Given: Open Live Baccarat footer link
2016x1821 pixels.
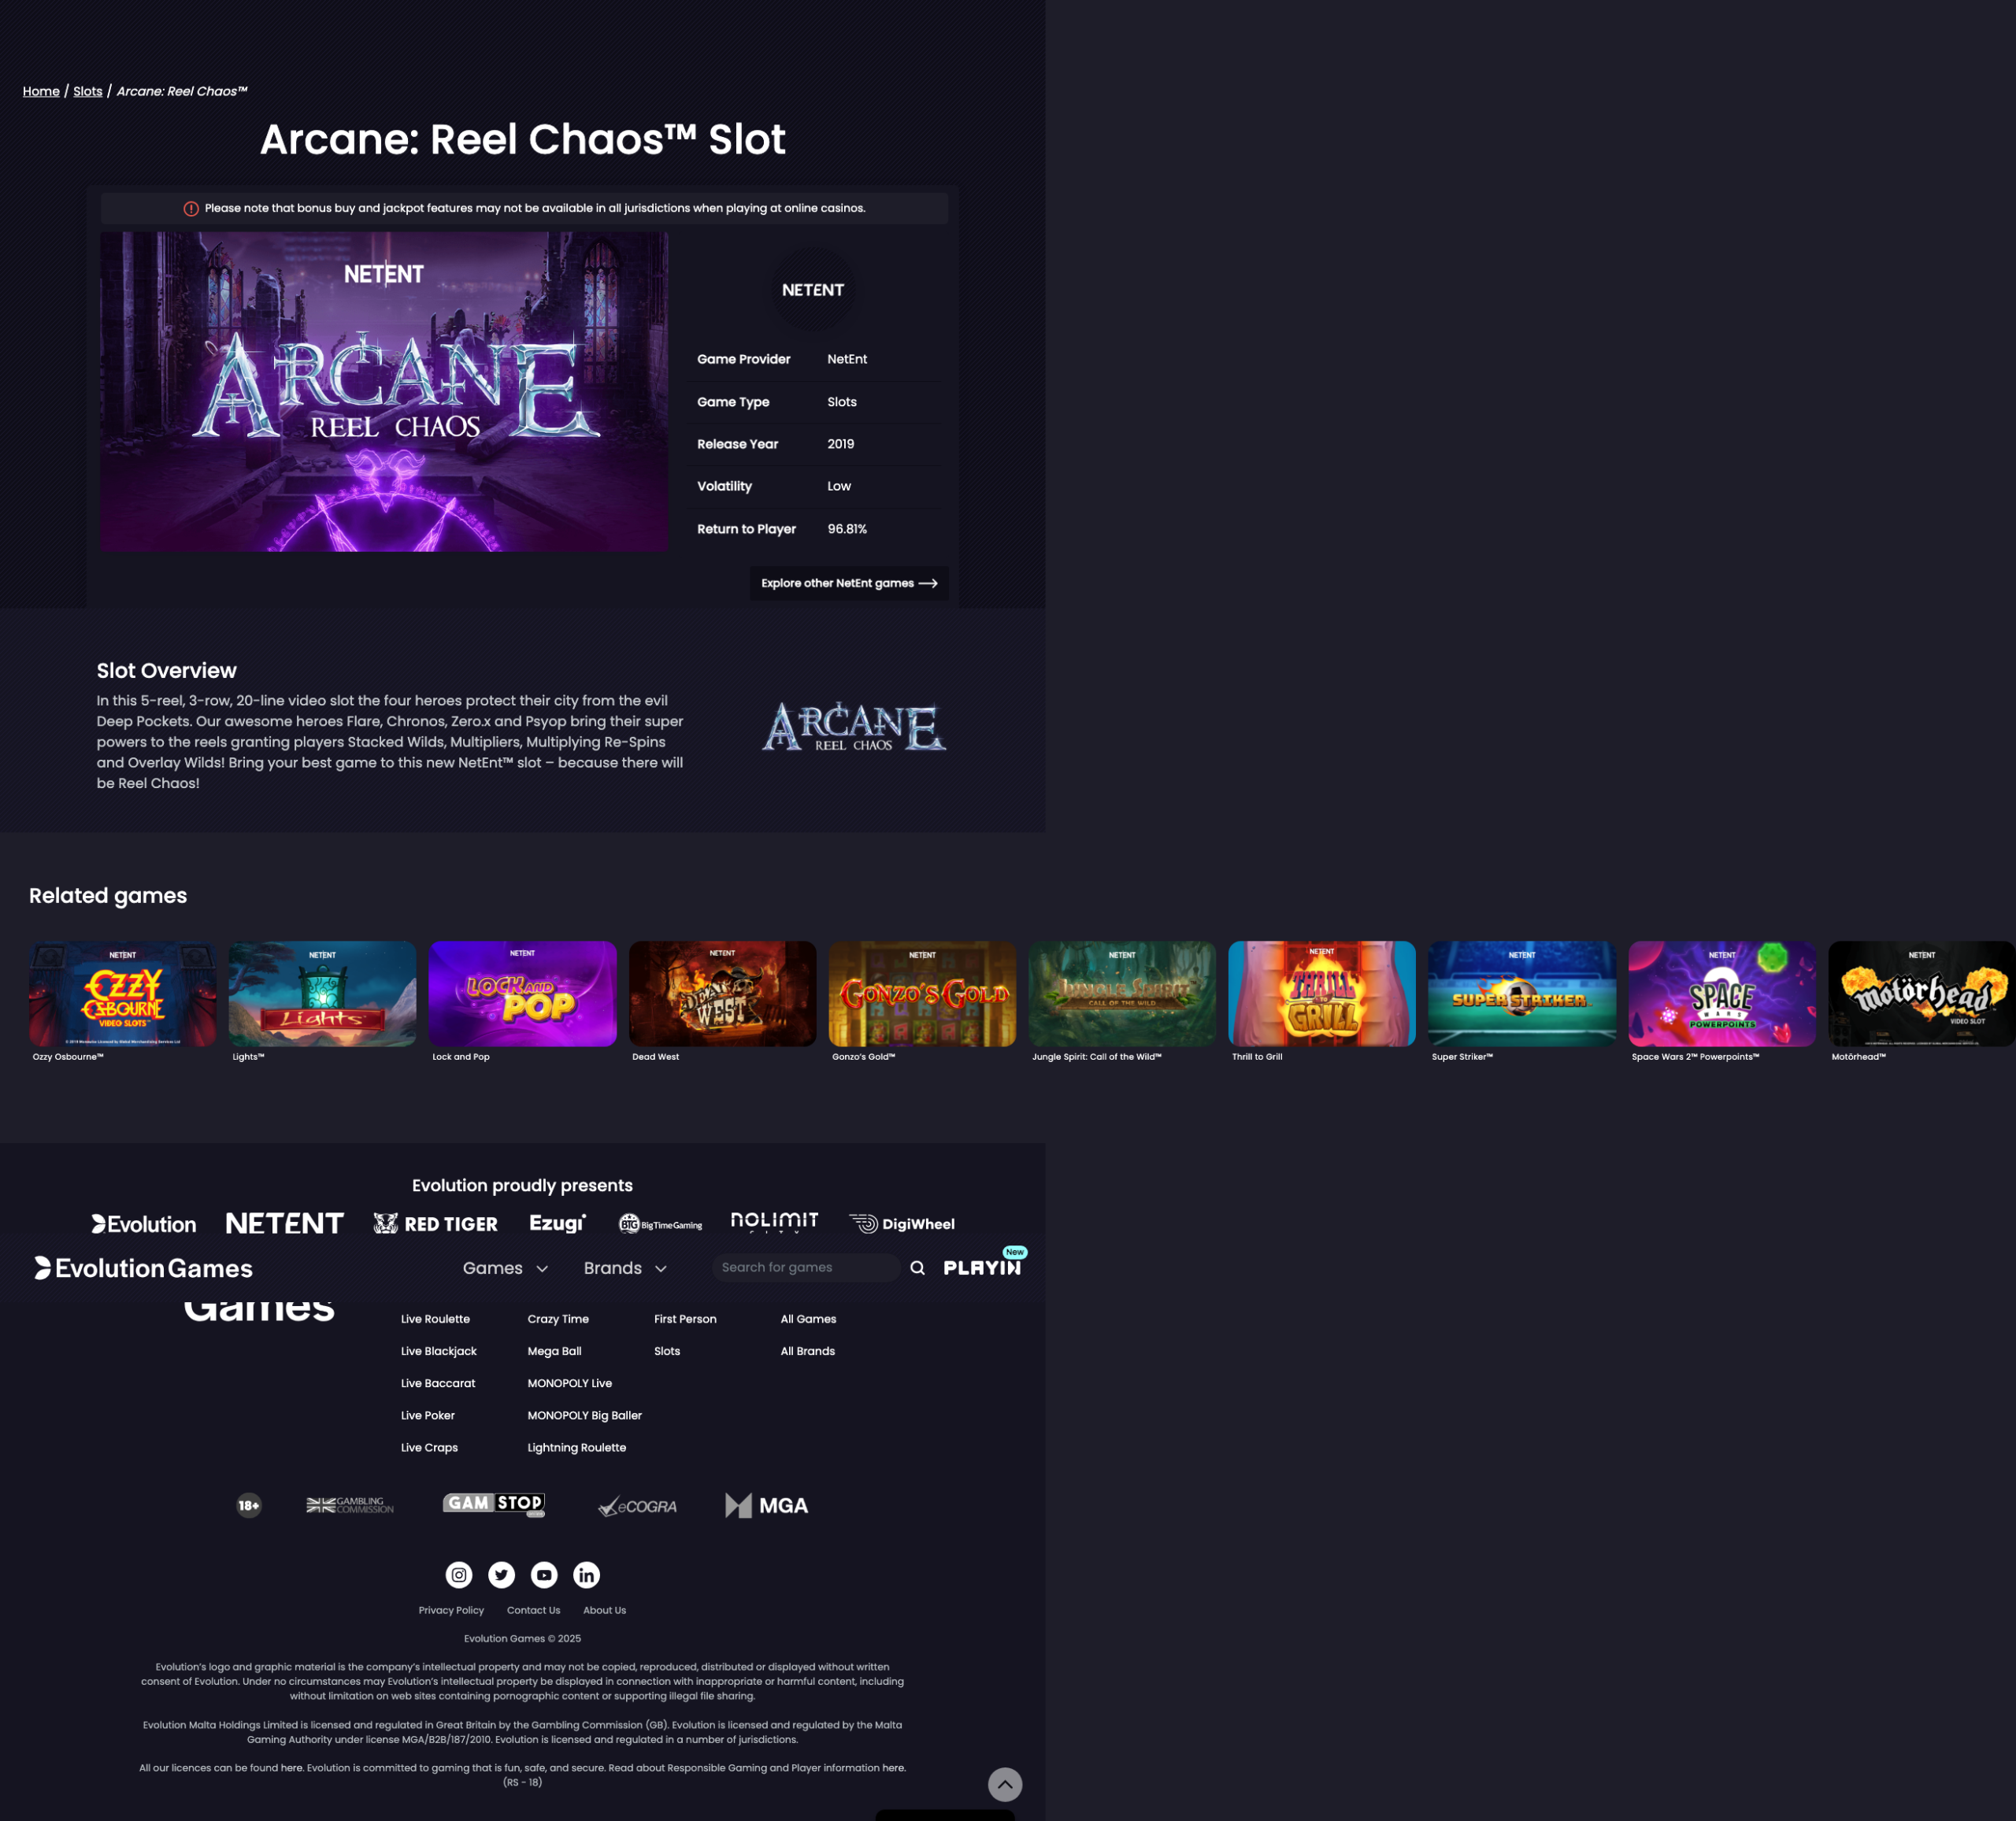Looking at the screenshot, I should pos(438,1383).
